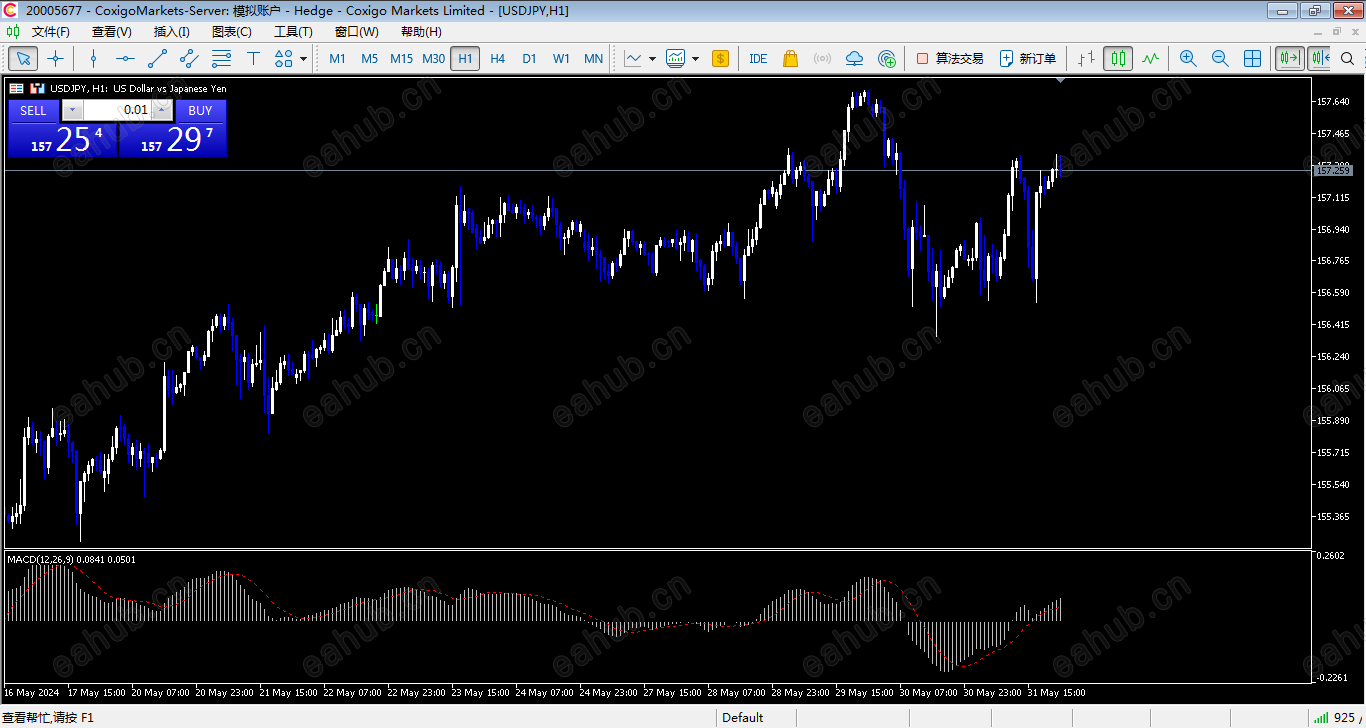This screenshot has width=1366, height=728.
Task: Switch to MN timeframe
Action: pos(593,58)
